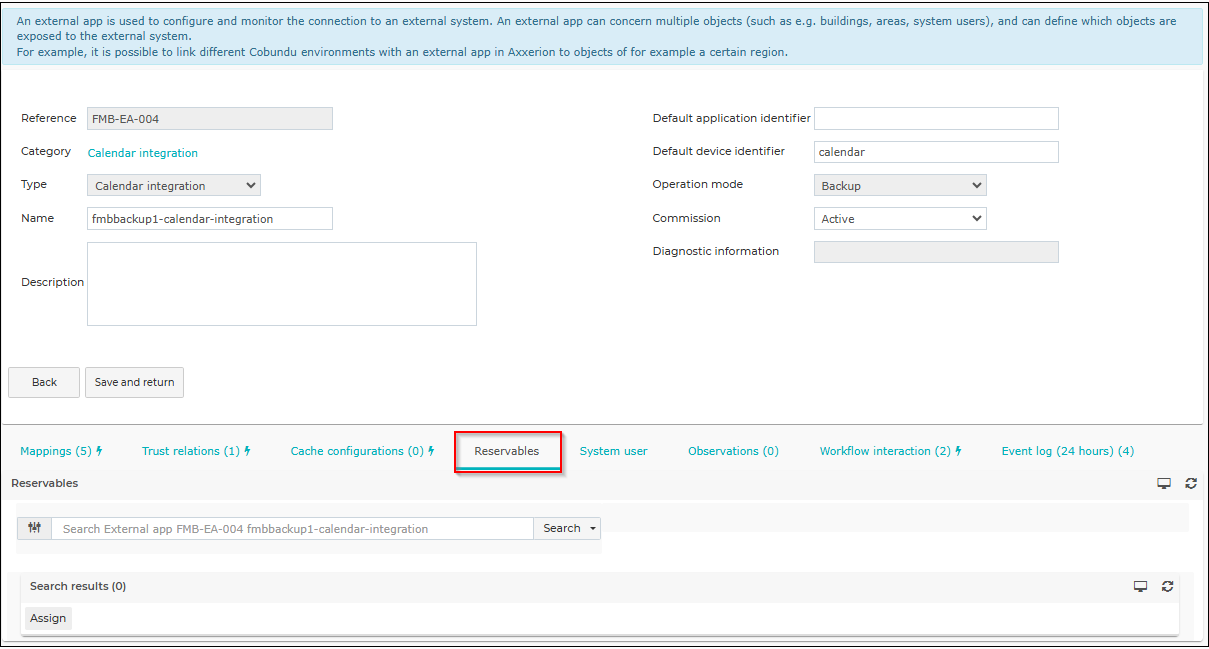Focus the Name input field
The width and height of the screenshot is (1209, 649).
click(x=210, y=219)
